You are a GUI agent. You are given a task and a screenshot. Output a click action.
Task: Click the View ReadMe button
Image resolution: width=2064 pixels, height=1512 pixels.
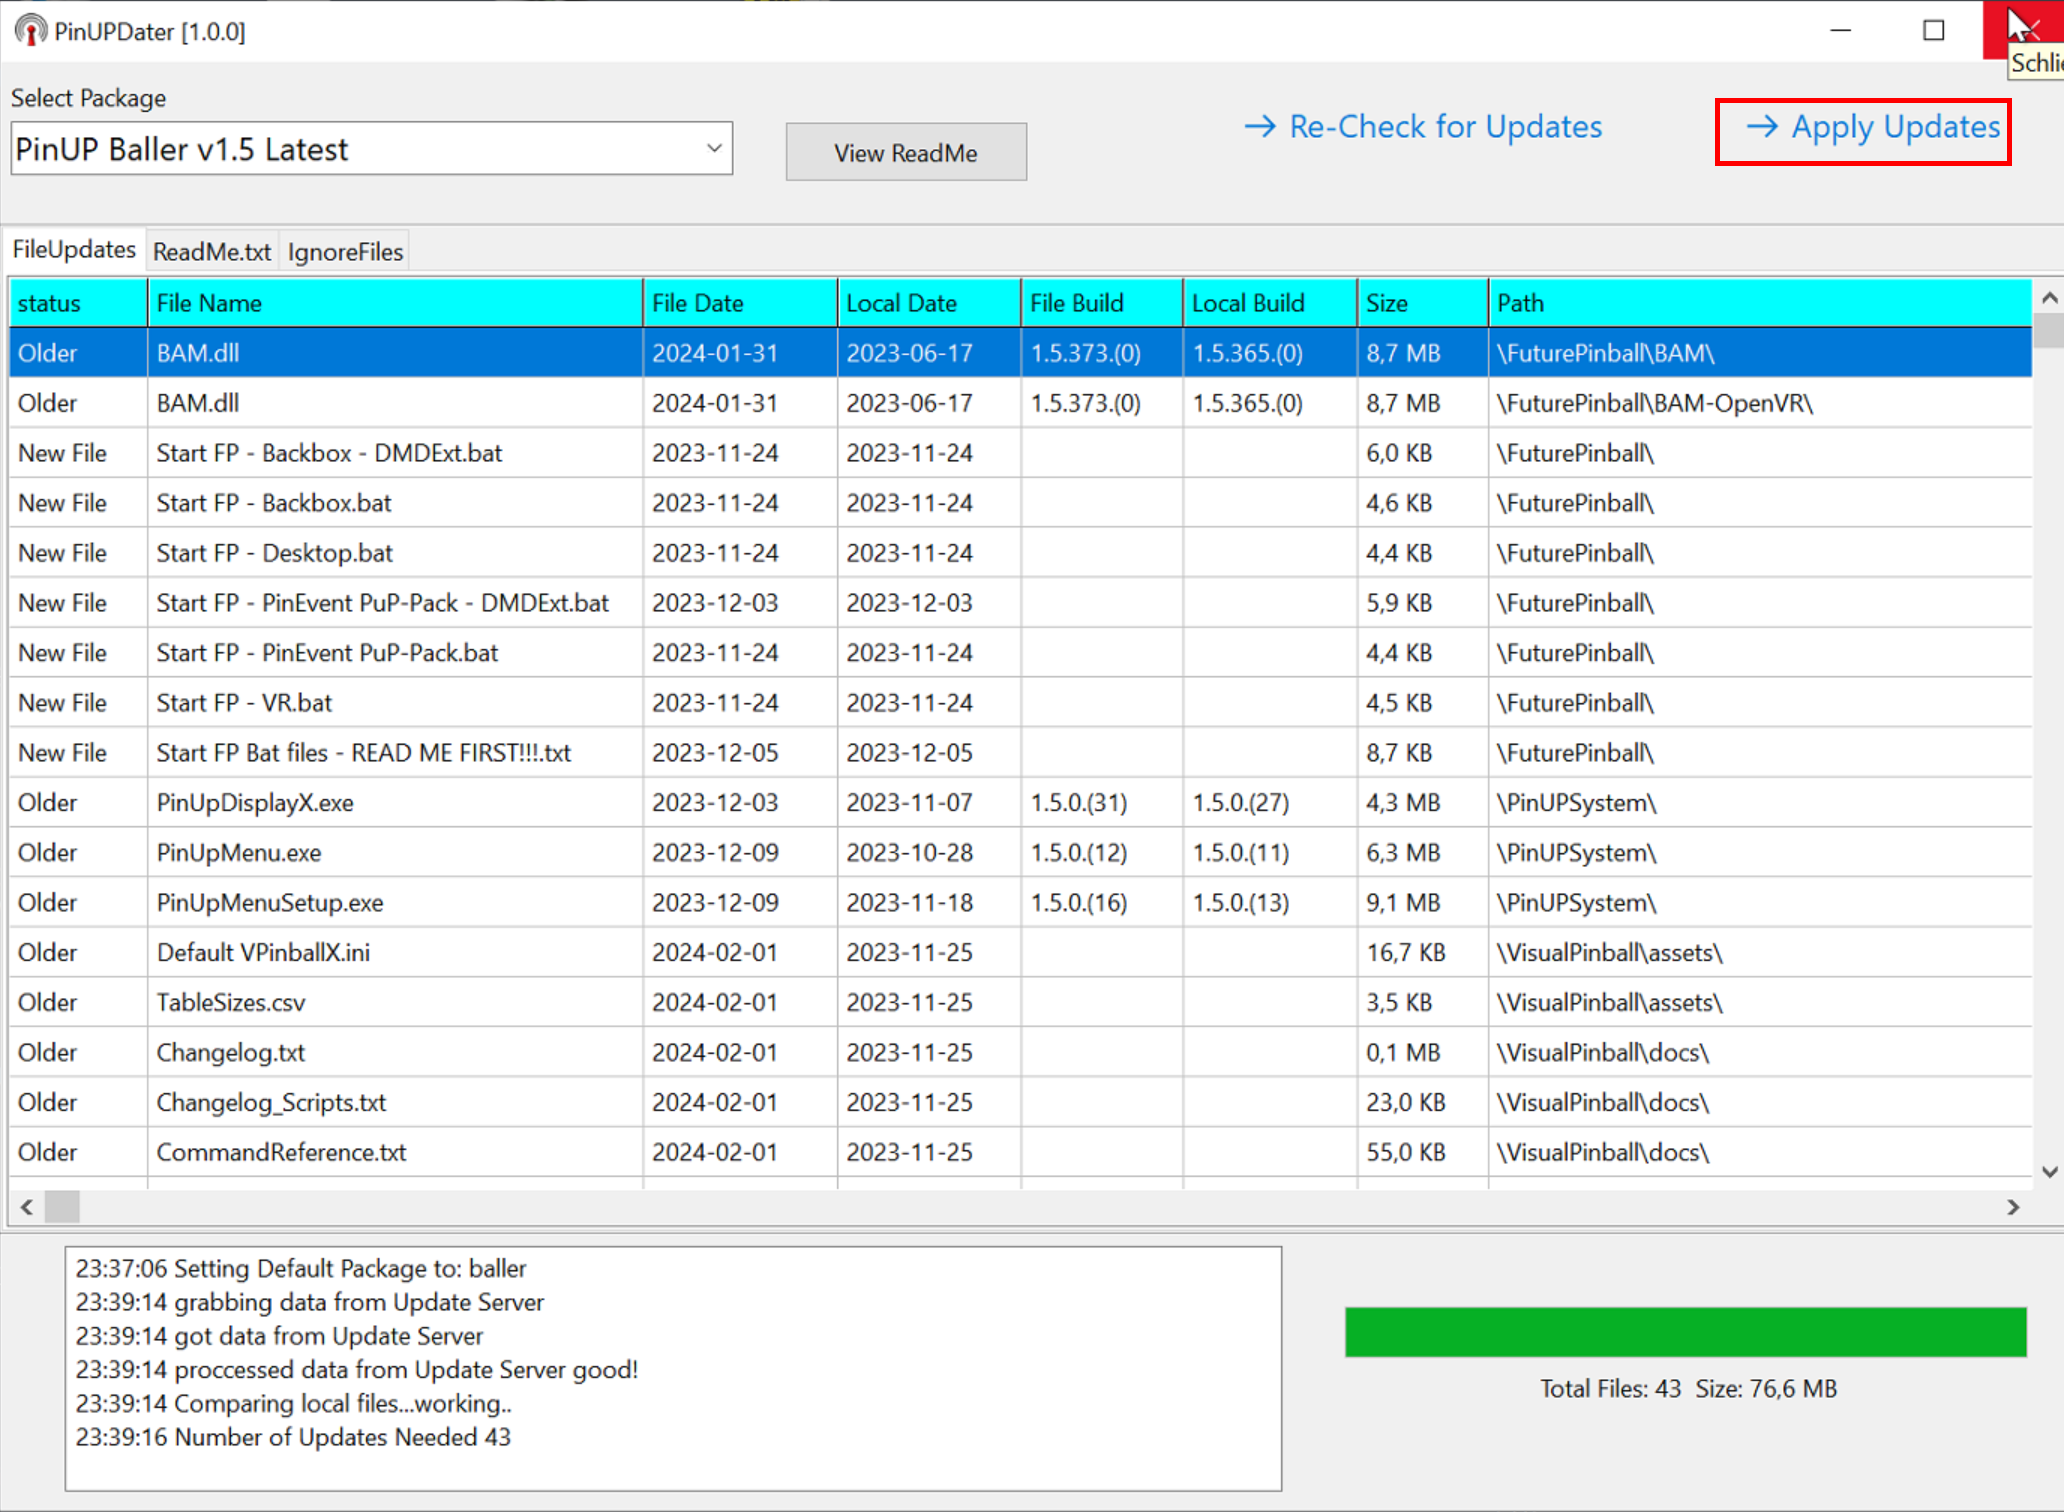(906, 152)
